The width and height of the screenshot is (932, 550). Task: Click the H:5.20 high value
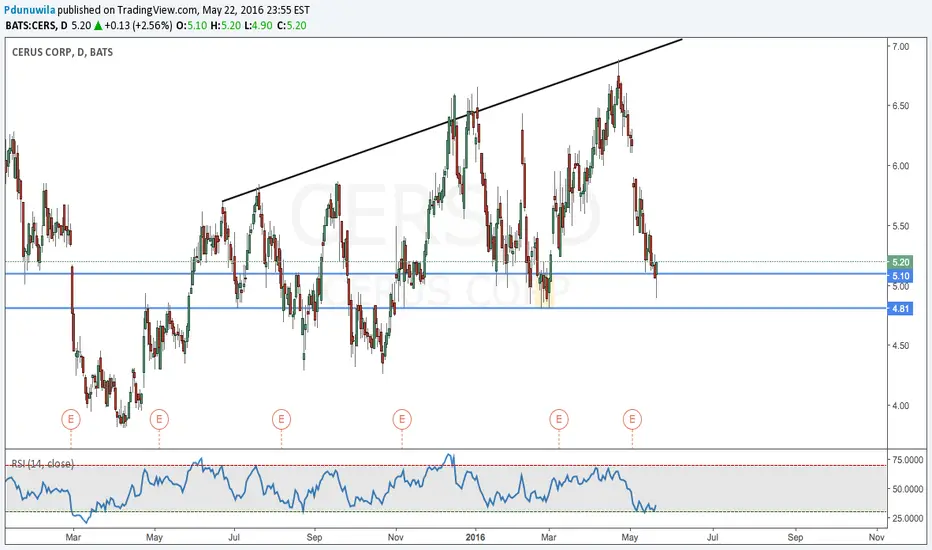[226, 26]
